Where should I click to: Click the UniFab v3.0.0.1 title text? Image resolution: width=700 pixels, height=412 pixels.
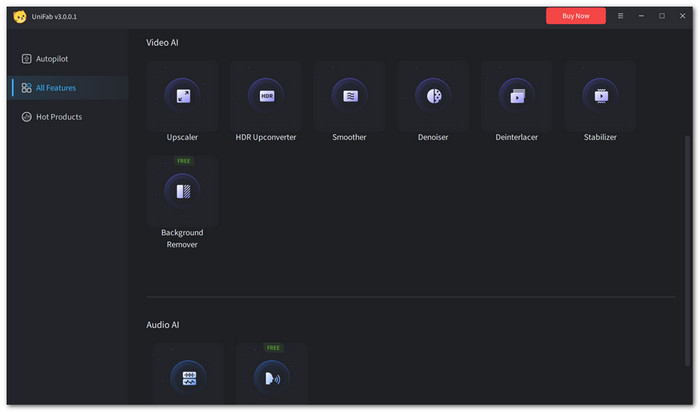pos(54,17)
